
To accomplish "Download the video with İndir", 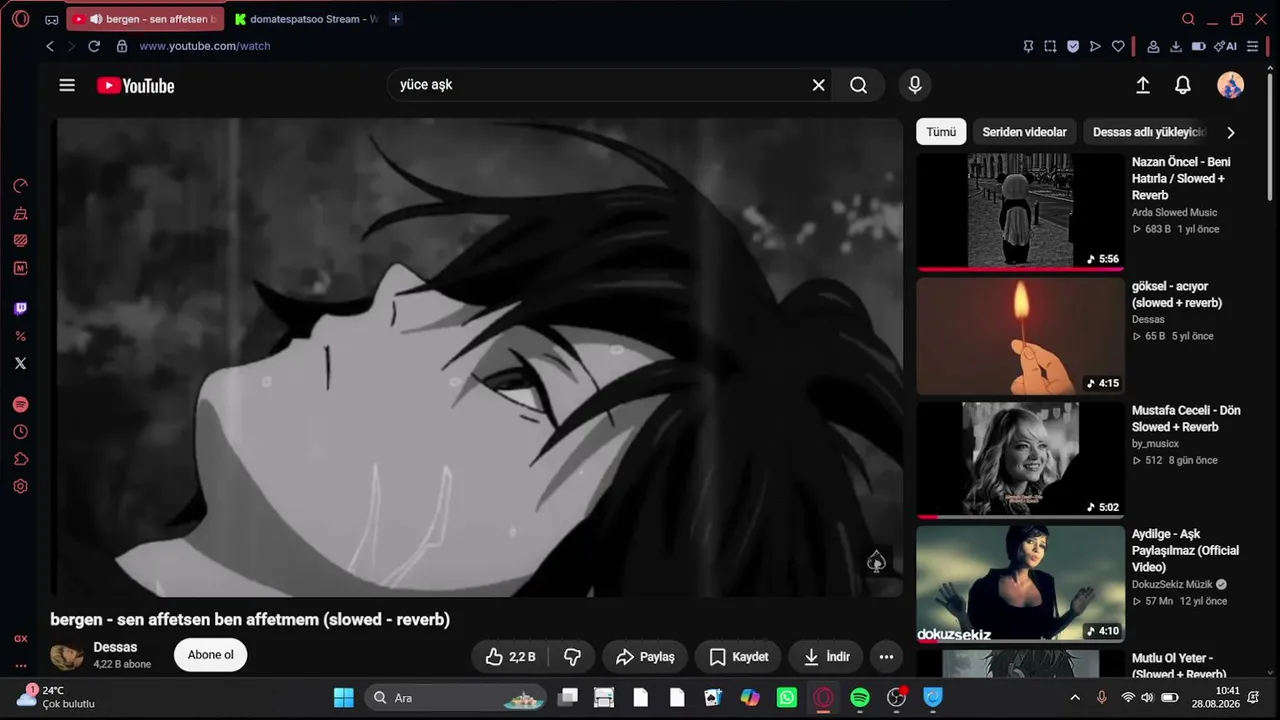I will pyautogui.click(x=826, y=657).
